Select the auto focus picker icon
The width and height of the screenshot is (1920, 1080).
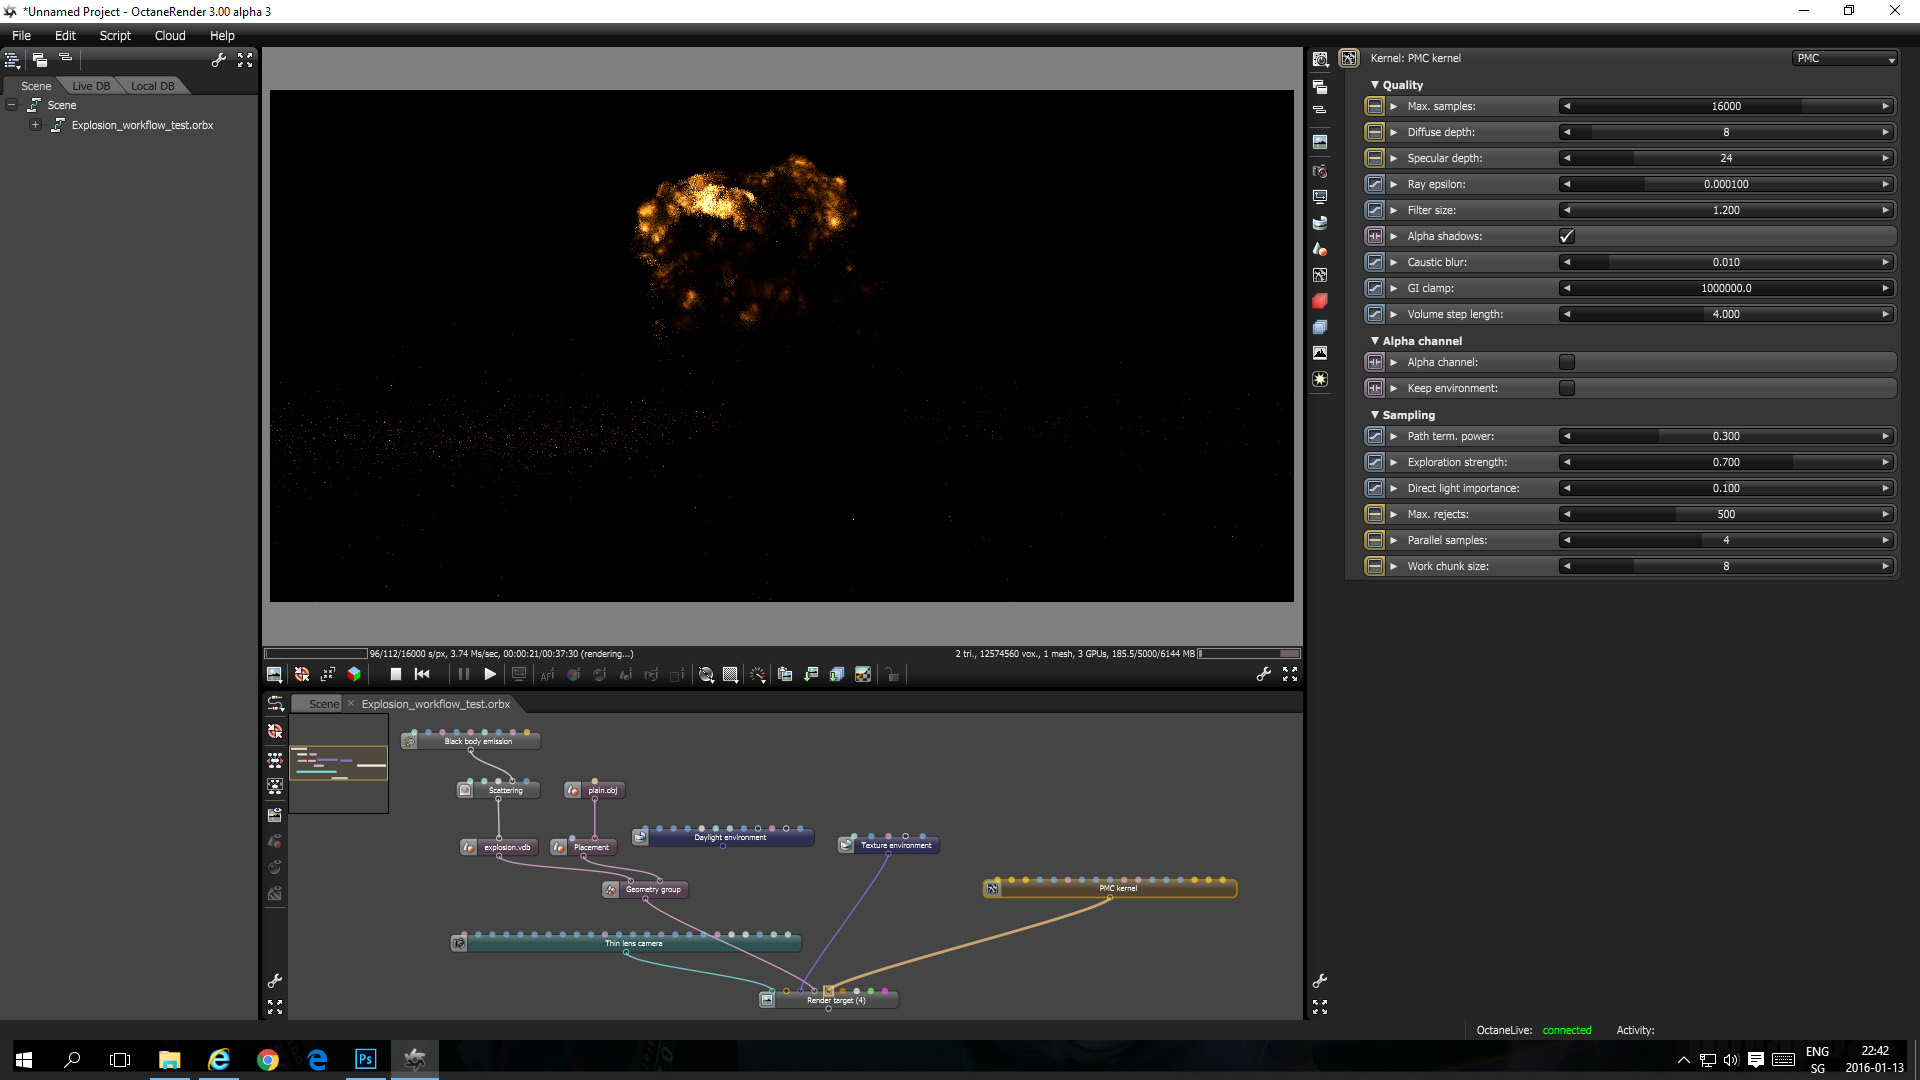click(547, 675)
